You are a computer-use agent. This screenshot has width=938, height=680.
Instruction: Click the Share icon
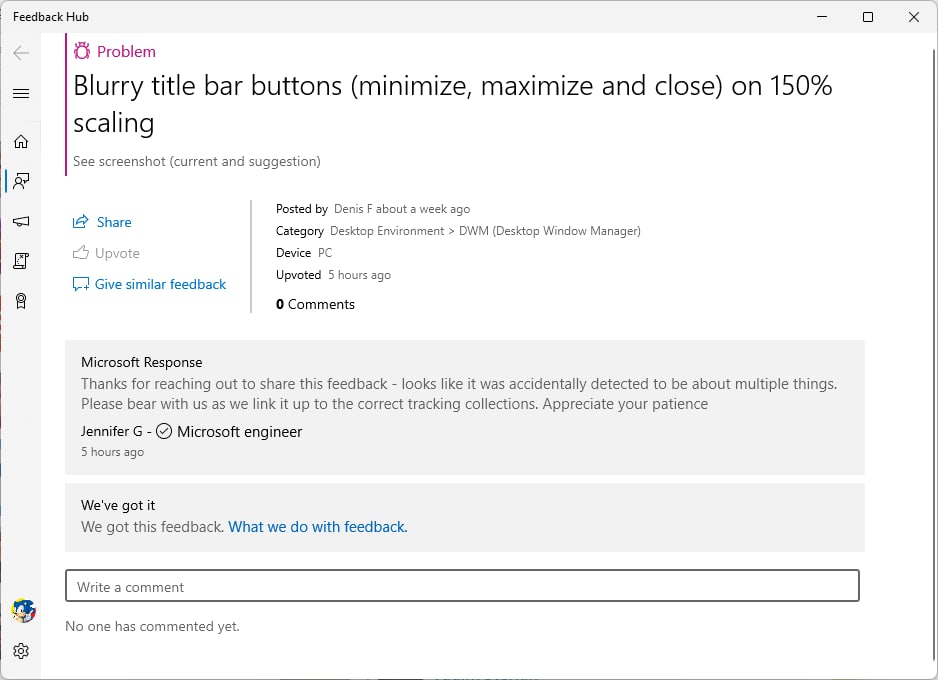81,222
